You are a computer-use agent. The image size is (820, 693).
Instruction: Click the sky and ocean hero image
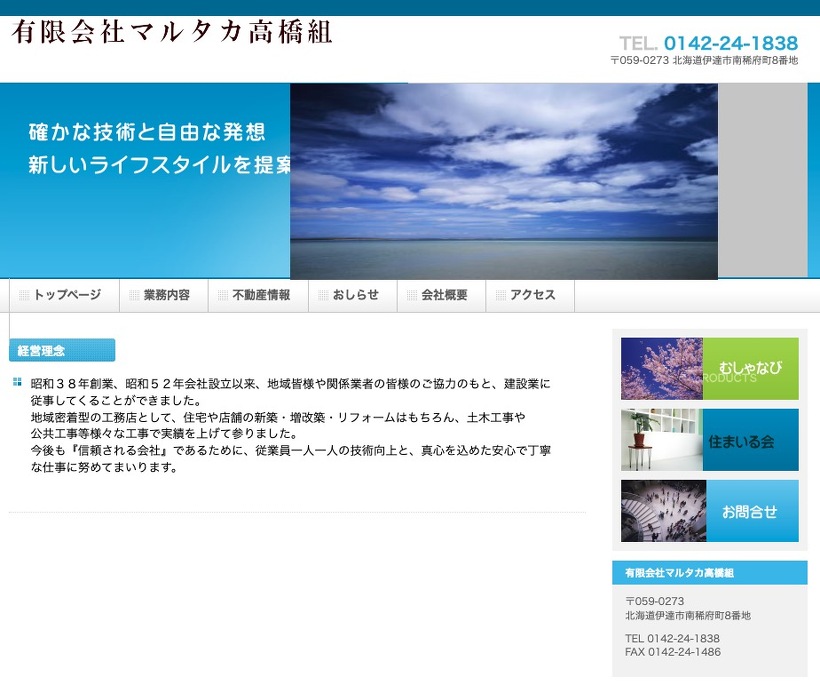click(504, 181)
